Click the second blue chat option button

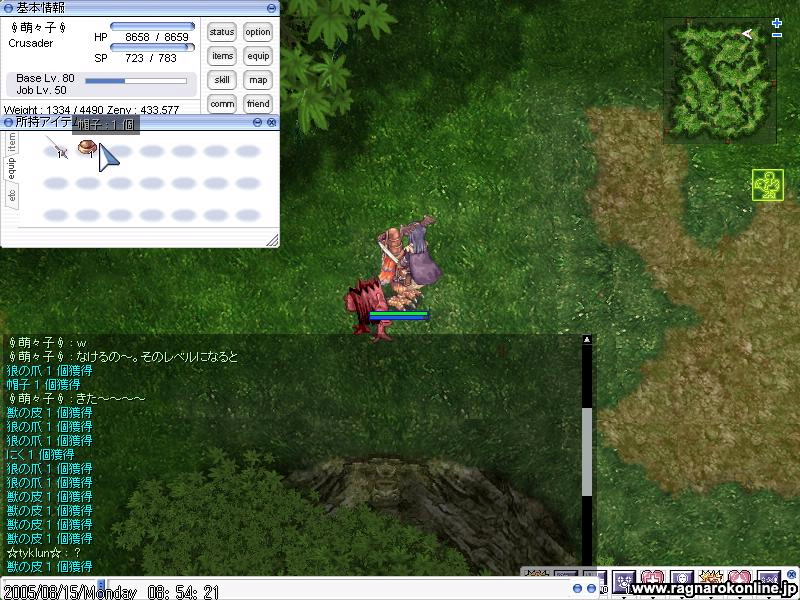(591, 589)
